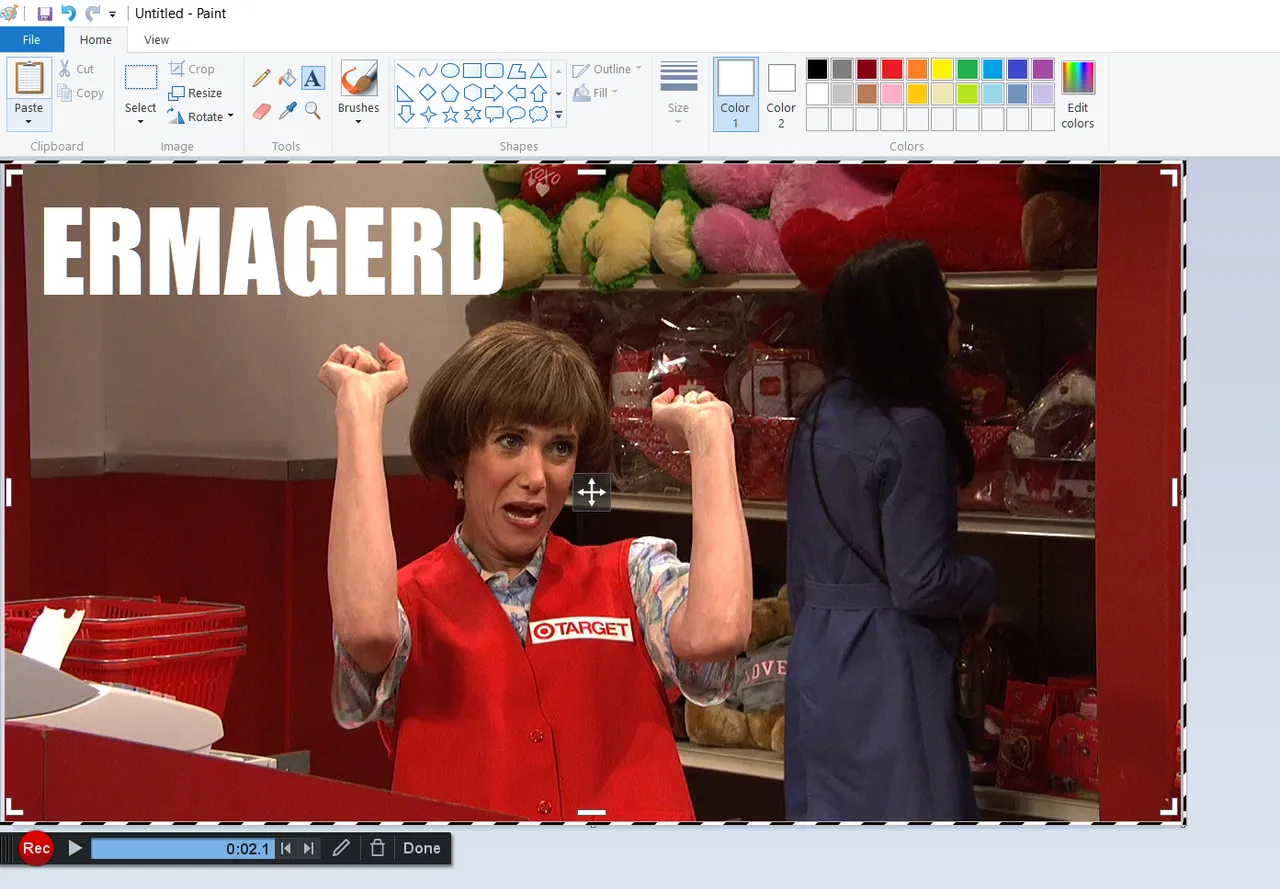Click the Paste clipboard icon
Viewport: 1280px width, 889px height.
click(x=29, y=78)
